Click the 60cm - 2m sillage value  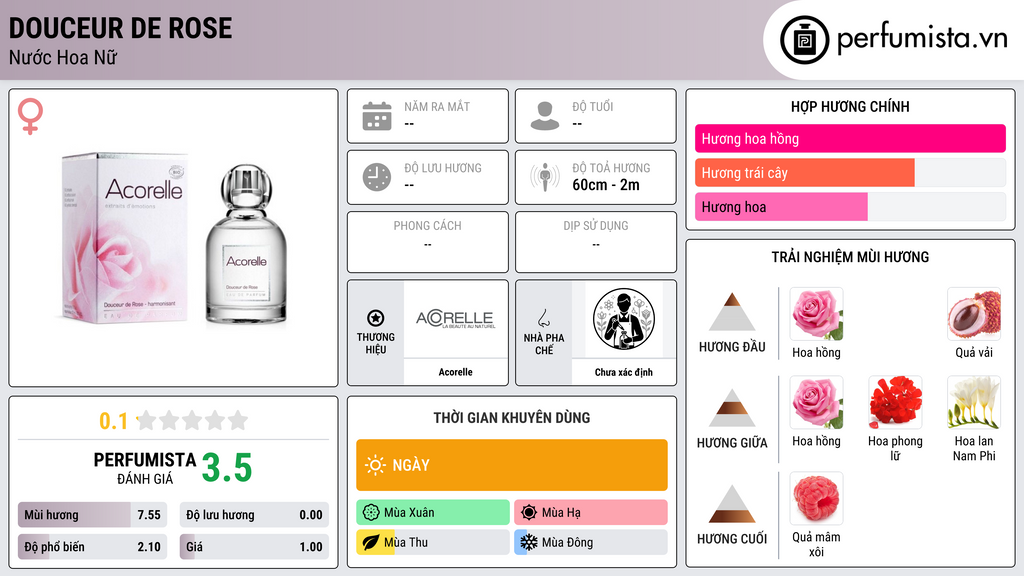(606, 185)
